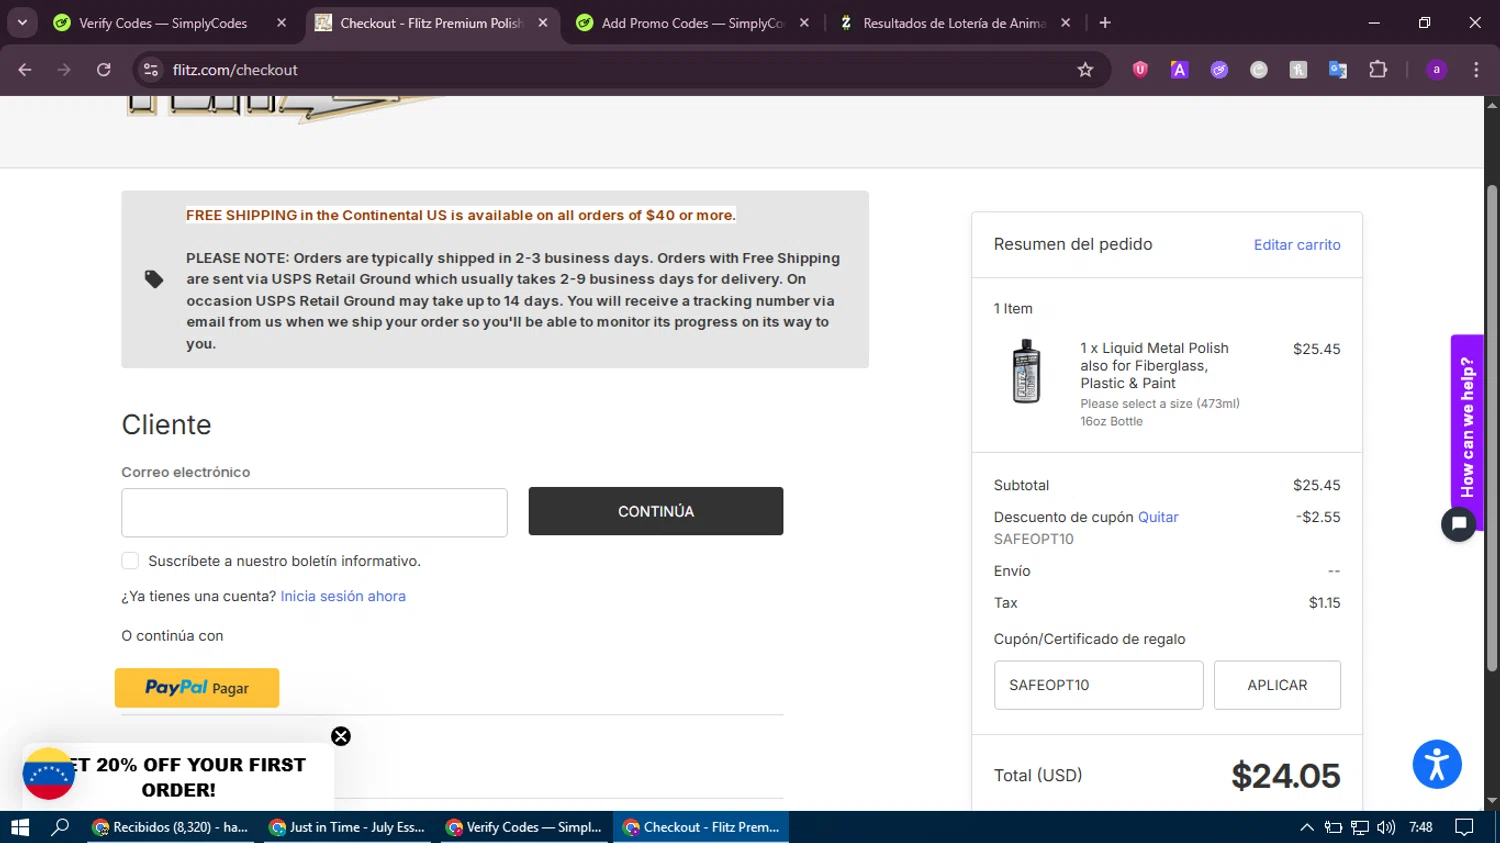Click the browser forward arrow

click(64, 70)
